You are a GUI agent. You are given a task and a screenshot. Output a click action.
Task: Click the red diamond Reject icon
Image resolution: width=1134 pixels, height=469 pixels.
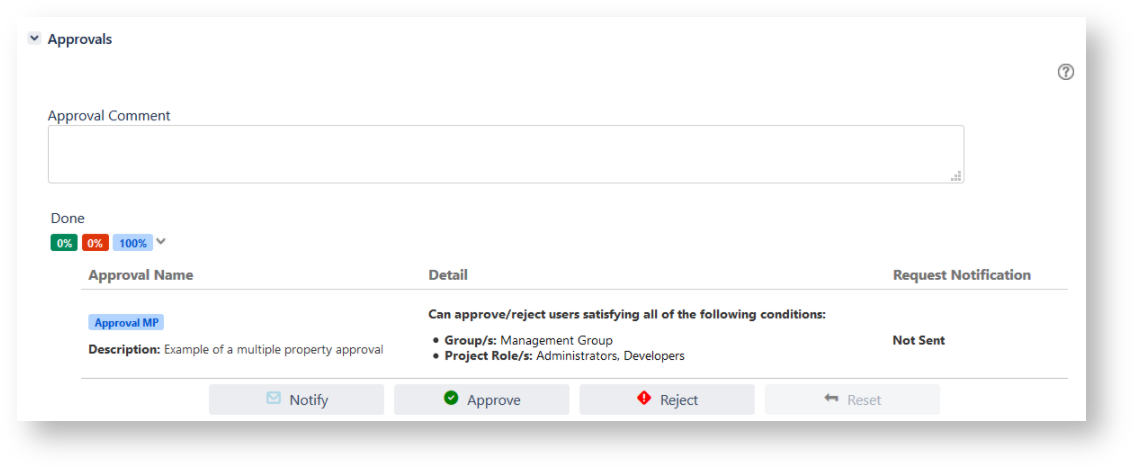(x=644, y=398)
